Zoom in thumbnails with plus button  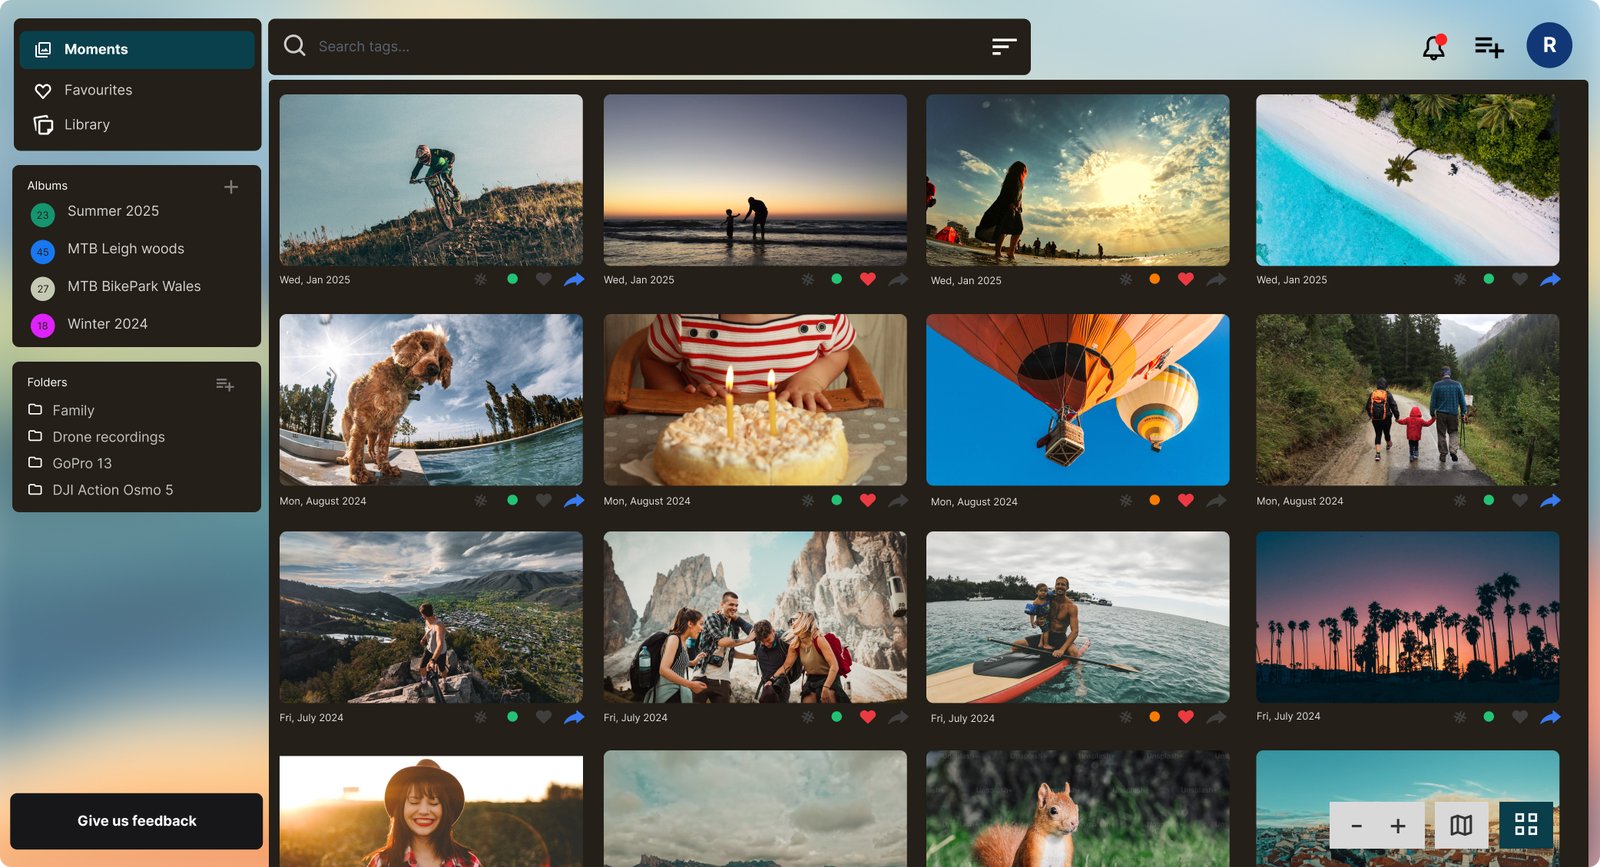pos(1398,826)
